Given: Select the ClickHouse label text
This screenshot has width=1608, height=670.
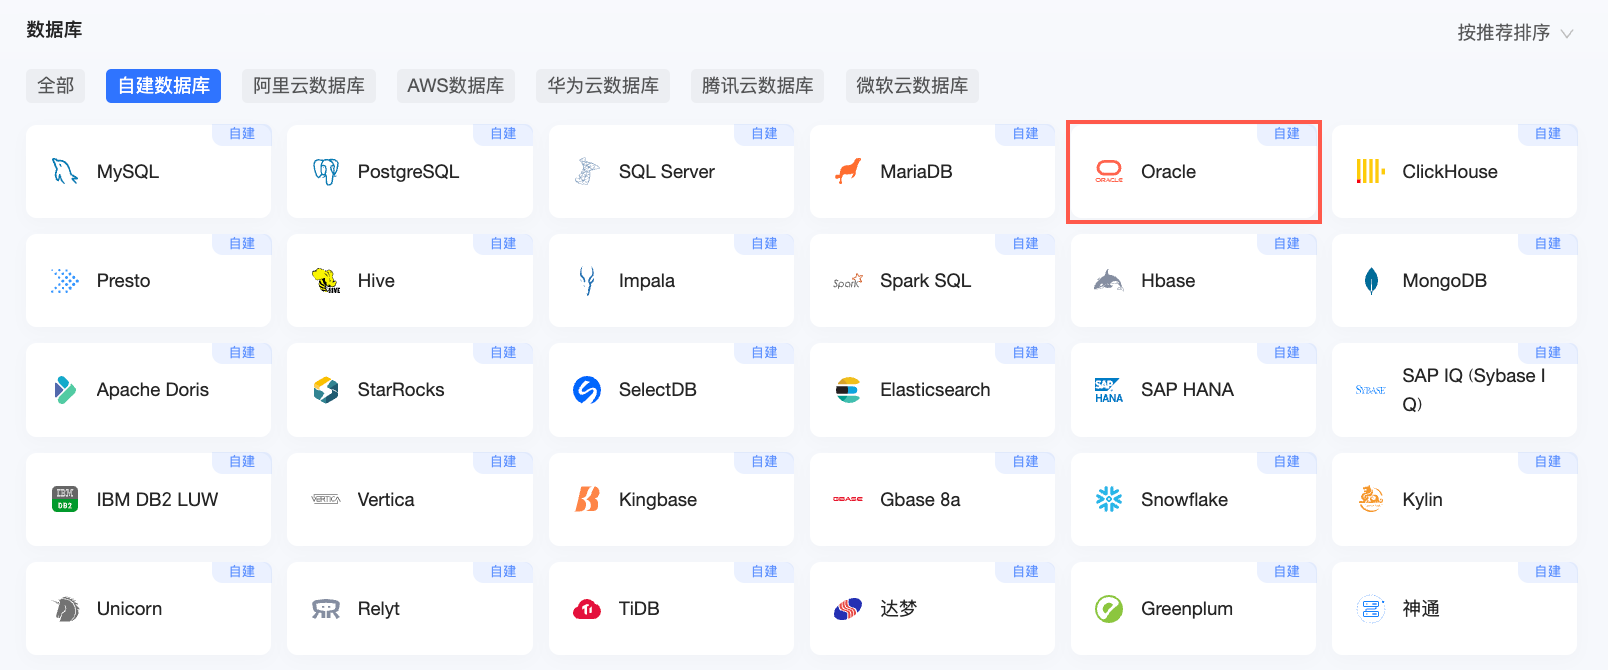Looking at the screenshot, I should click(x=1450, y=171).
